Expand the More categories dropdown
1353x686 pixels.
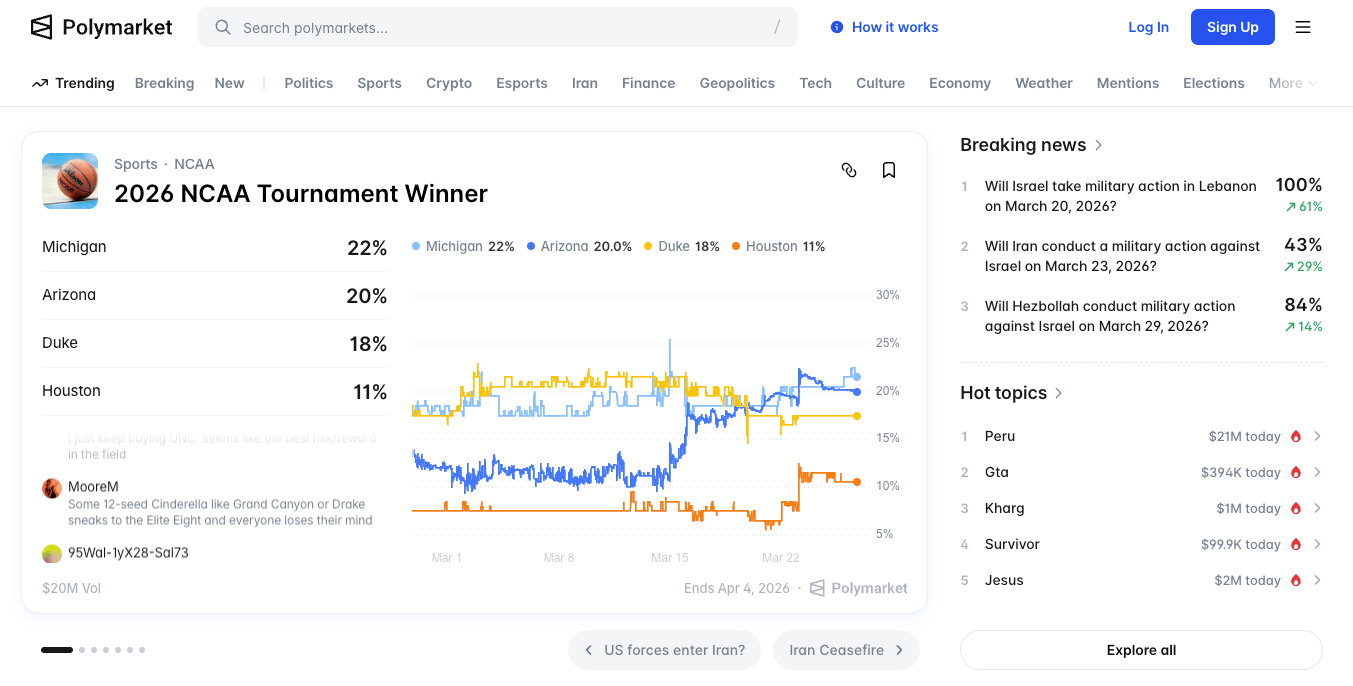coord(1292,83)
